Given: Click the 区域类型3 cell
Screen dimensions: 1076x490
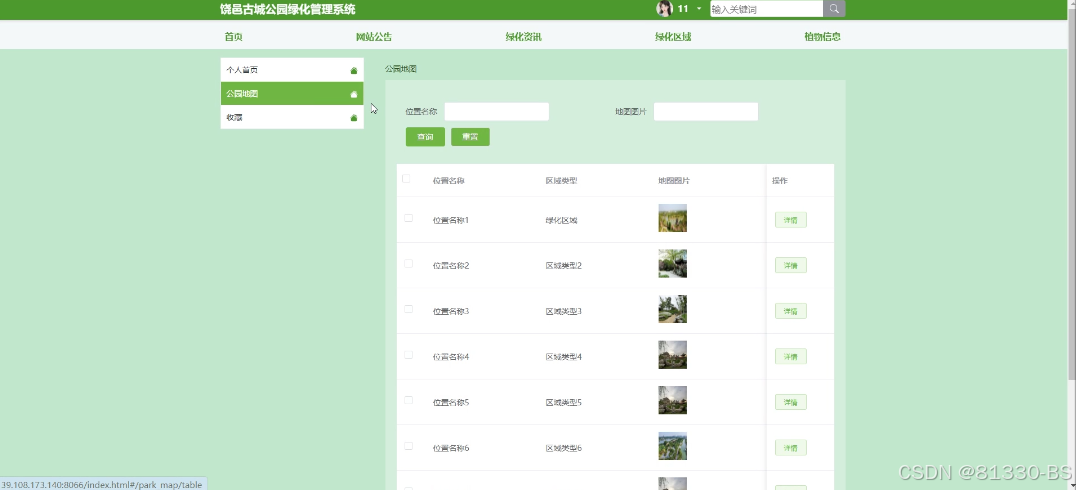Looking at the screenshot, I should [563, 312].
